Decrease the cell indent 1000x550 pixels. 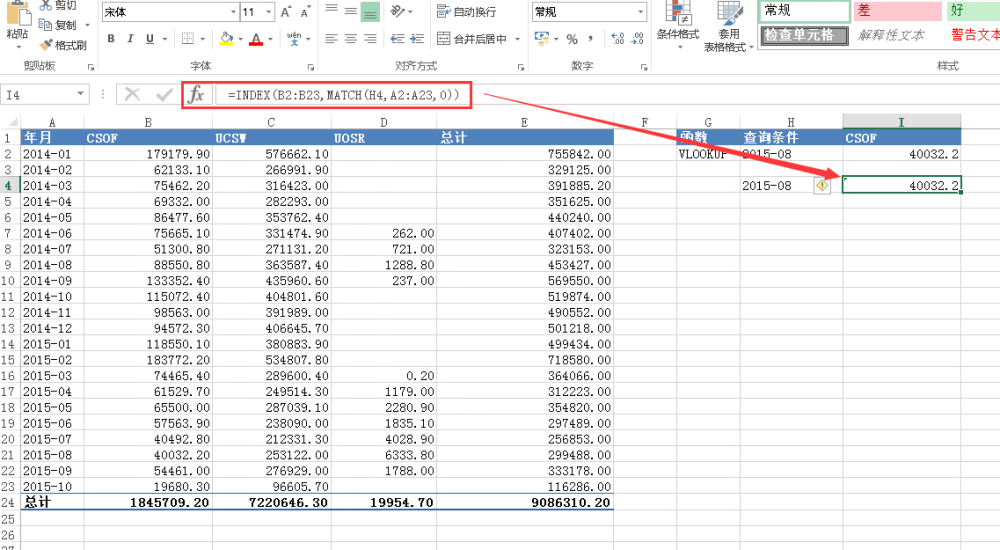pos(397,39)
